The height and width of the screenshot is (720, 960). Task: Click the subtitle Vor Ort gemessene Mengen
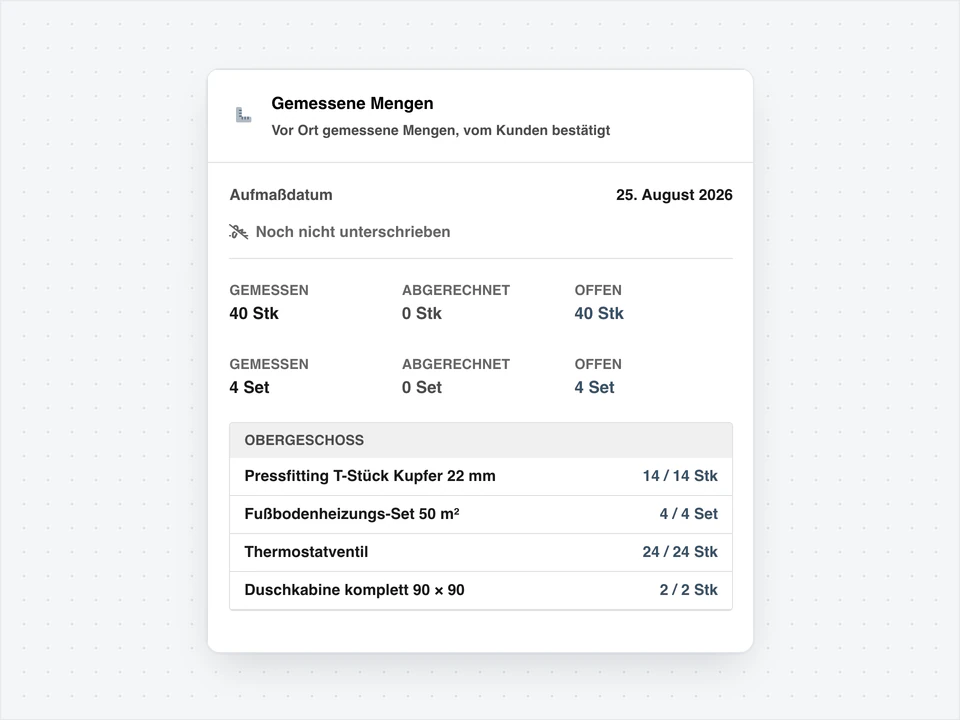(x=441, y=130)
